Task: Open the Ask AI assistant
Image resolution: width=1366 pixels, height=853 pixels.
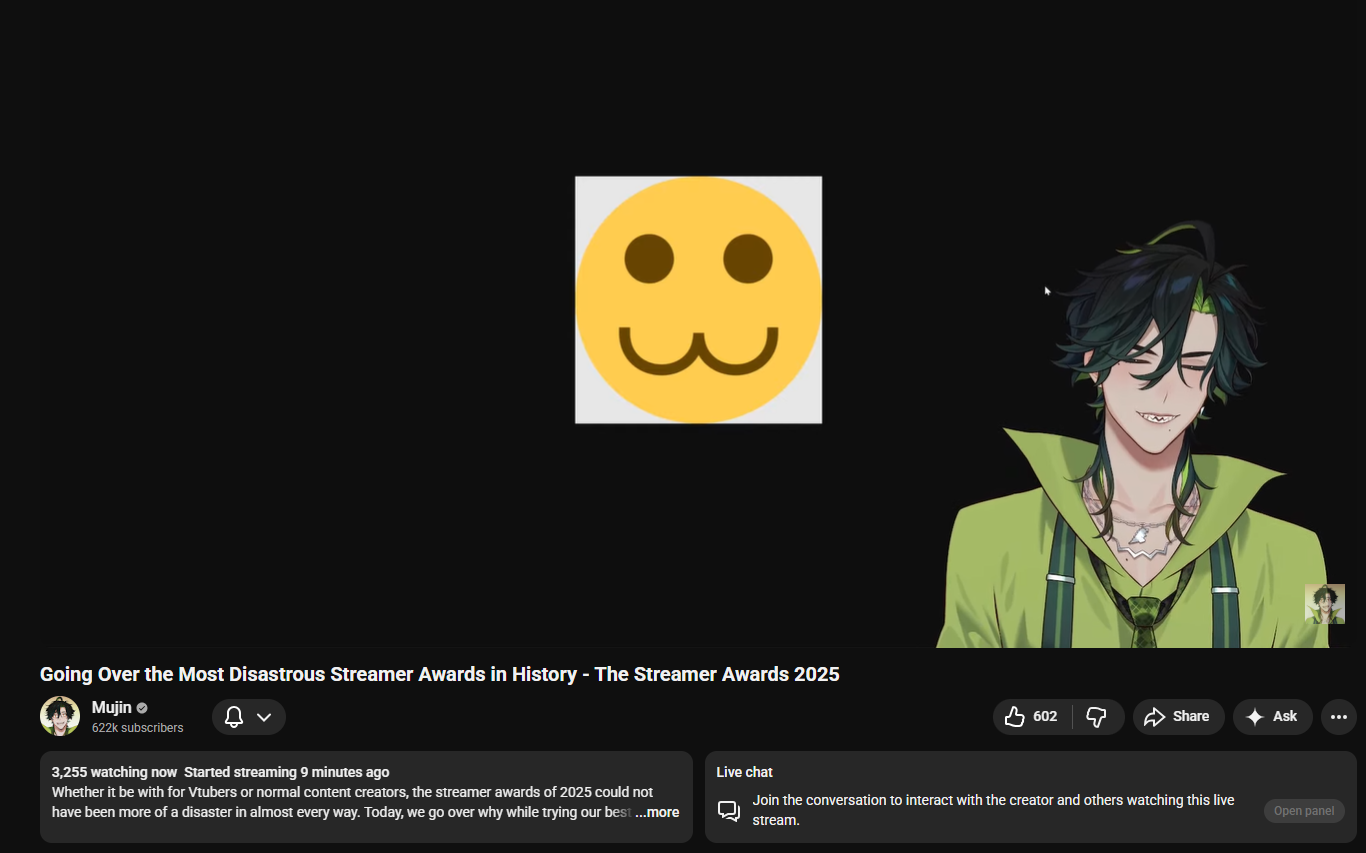Action: click(1272, 717)
